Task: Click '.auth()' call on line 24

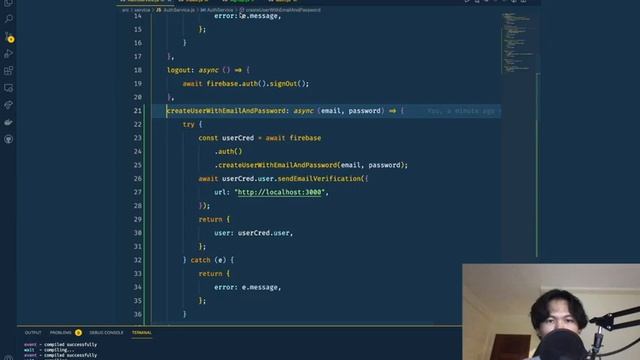Action: [229, 151]
